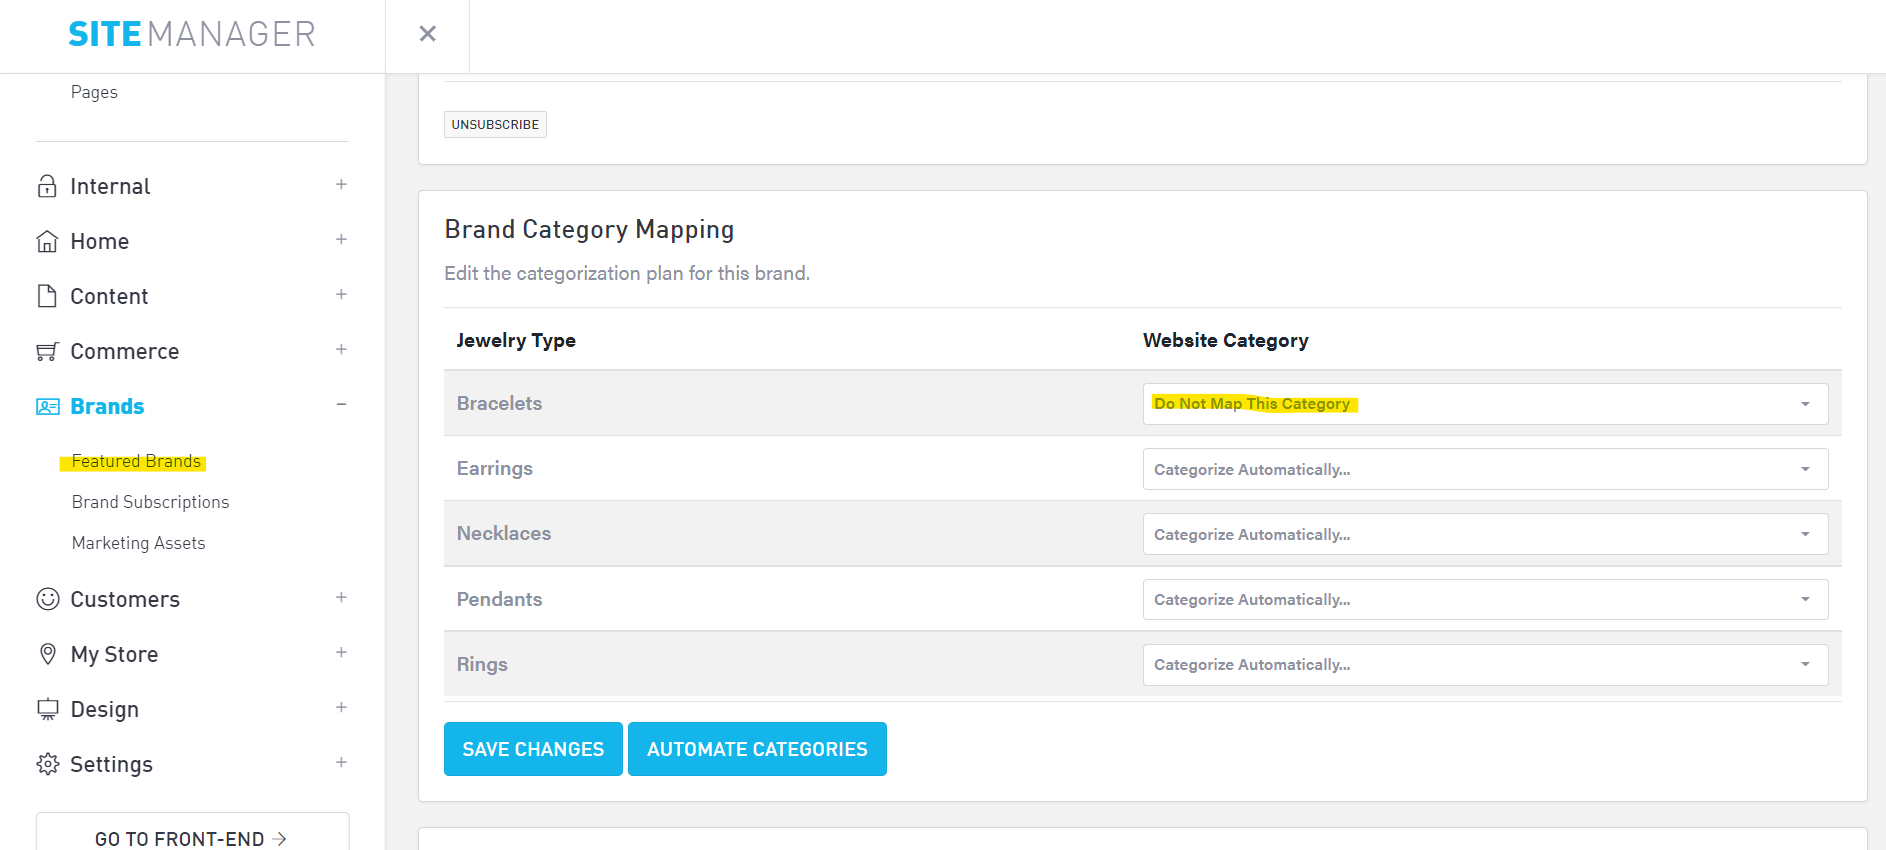Open Brand Subscriptions submenu item
Viewport: 1886px width, 850px height.
(x=150, y=502)
